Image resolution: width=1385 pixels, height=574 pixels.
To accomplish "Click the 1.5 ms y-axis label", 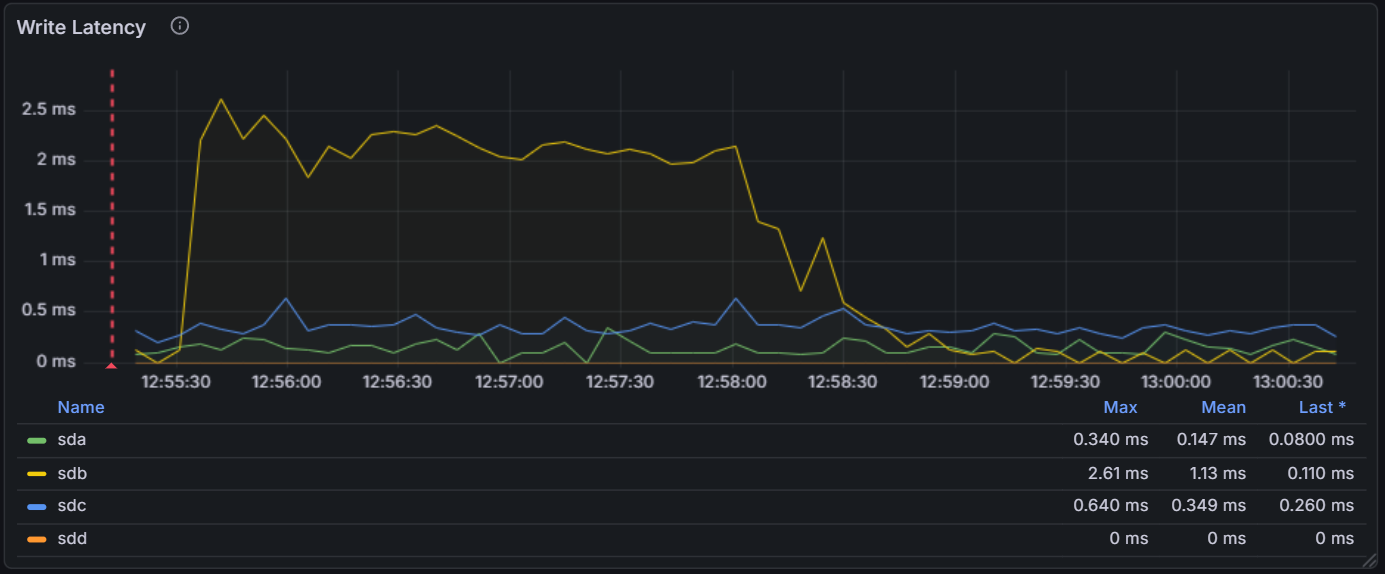I will 49,210.
